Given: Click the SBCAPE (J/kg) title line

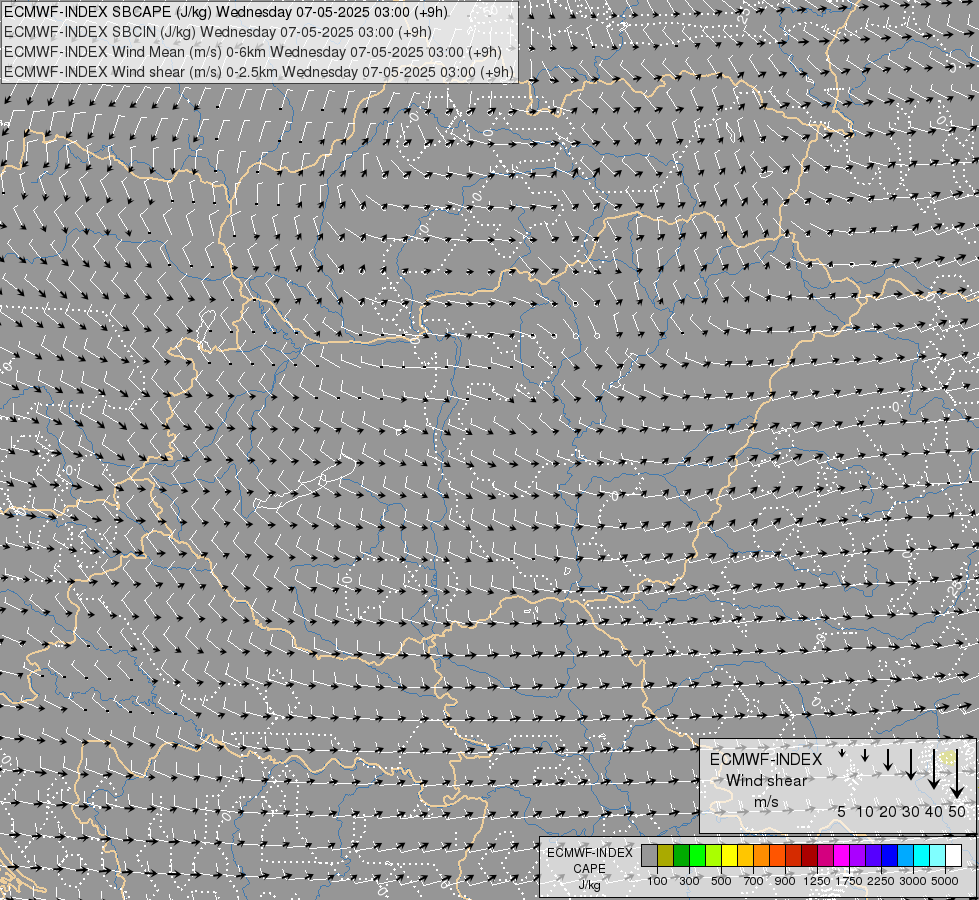Looking at the screenshot, I should pos(225,12).
